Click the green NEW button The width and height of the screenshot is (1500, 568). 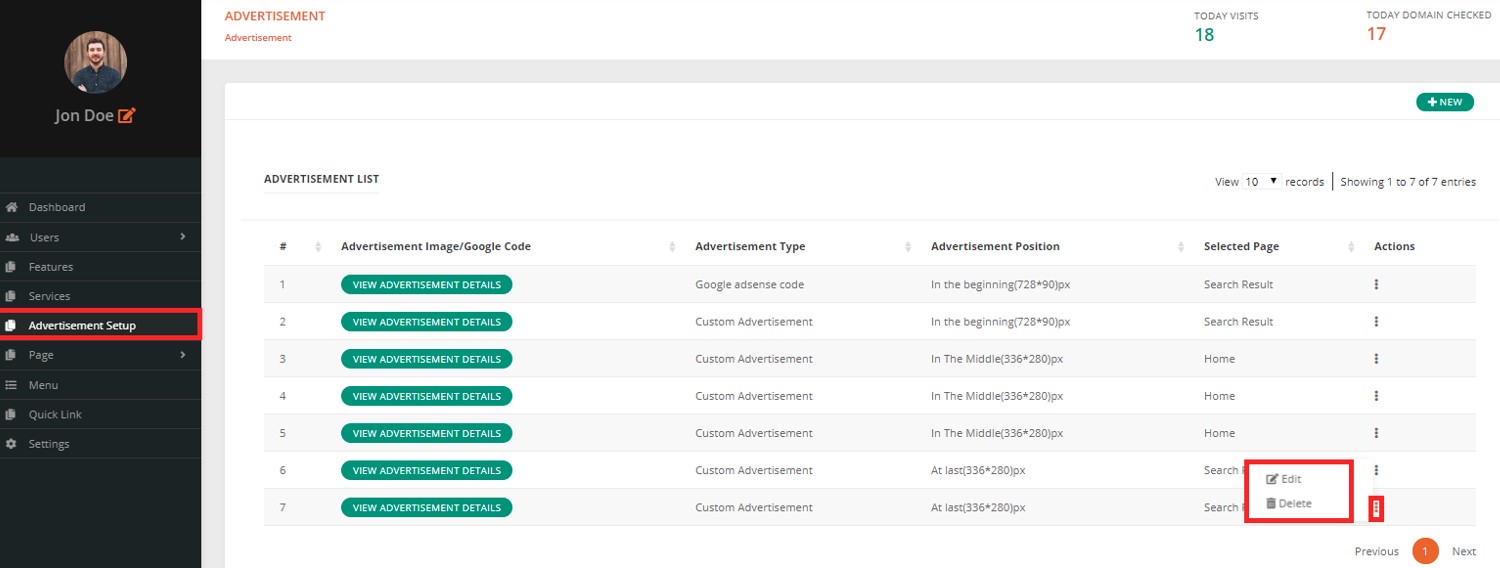pyautogui.click(x=1444, y=102)
